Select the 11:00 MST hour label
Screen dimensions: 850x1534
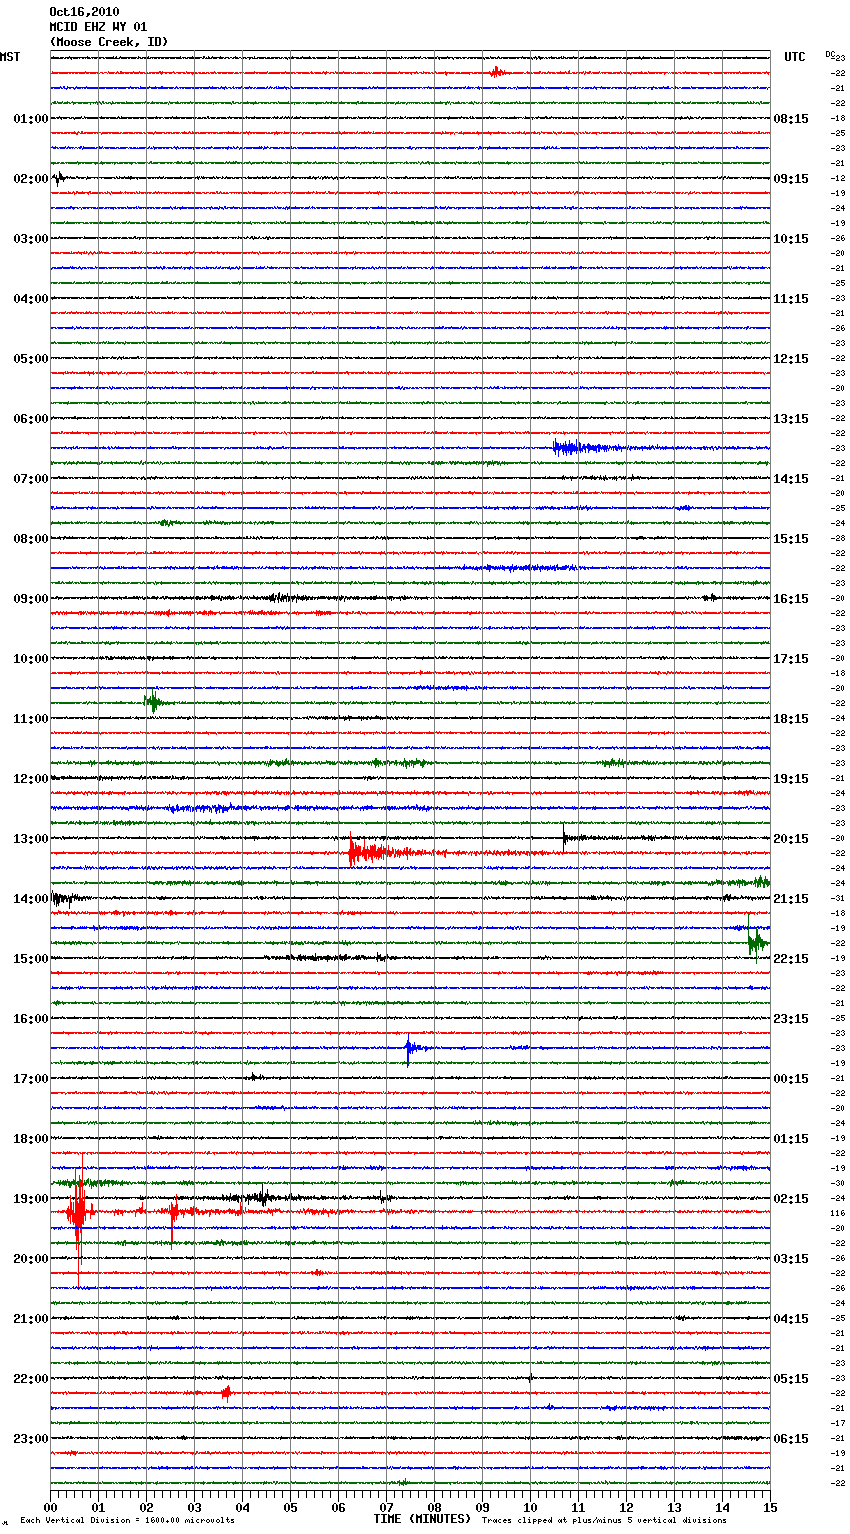[31, 719]
